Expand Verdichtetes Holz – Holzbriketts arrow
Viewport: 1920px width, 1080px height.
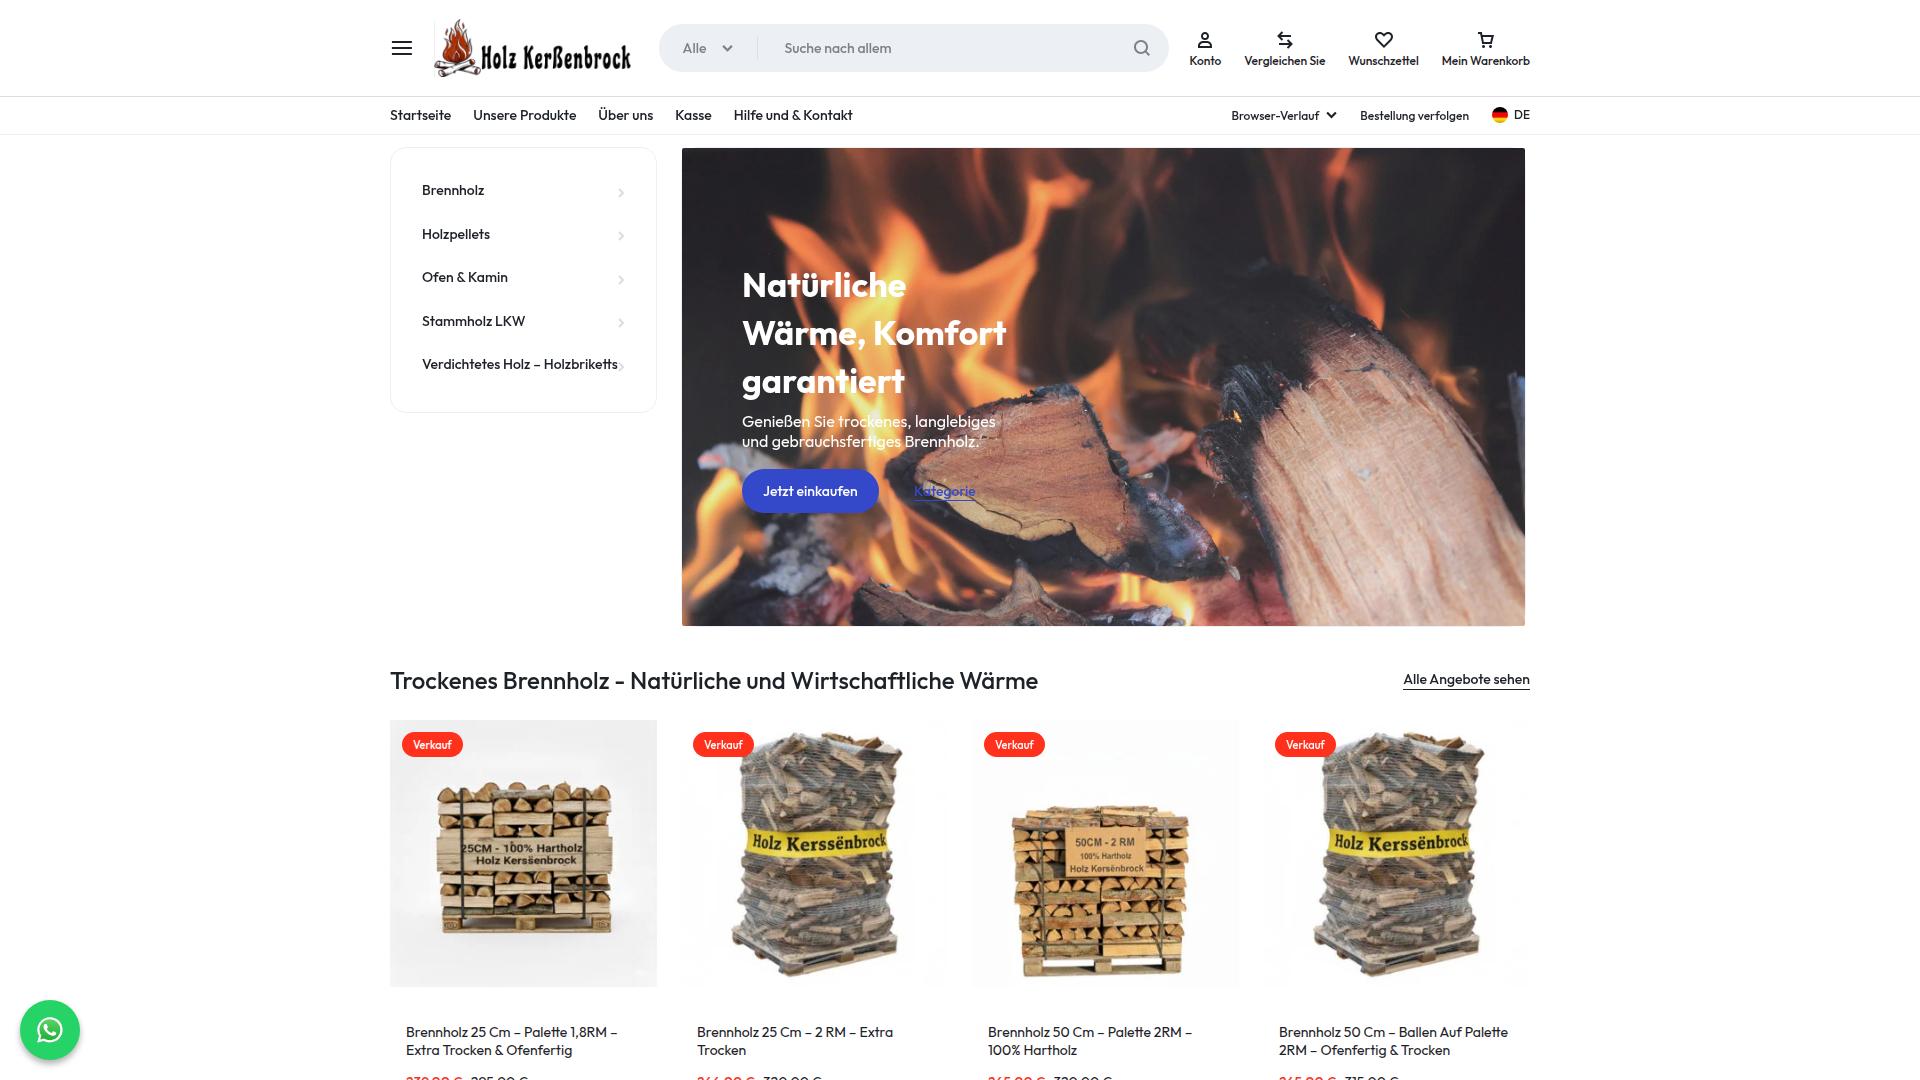tap(621, 367)
